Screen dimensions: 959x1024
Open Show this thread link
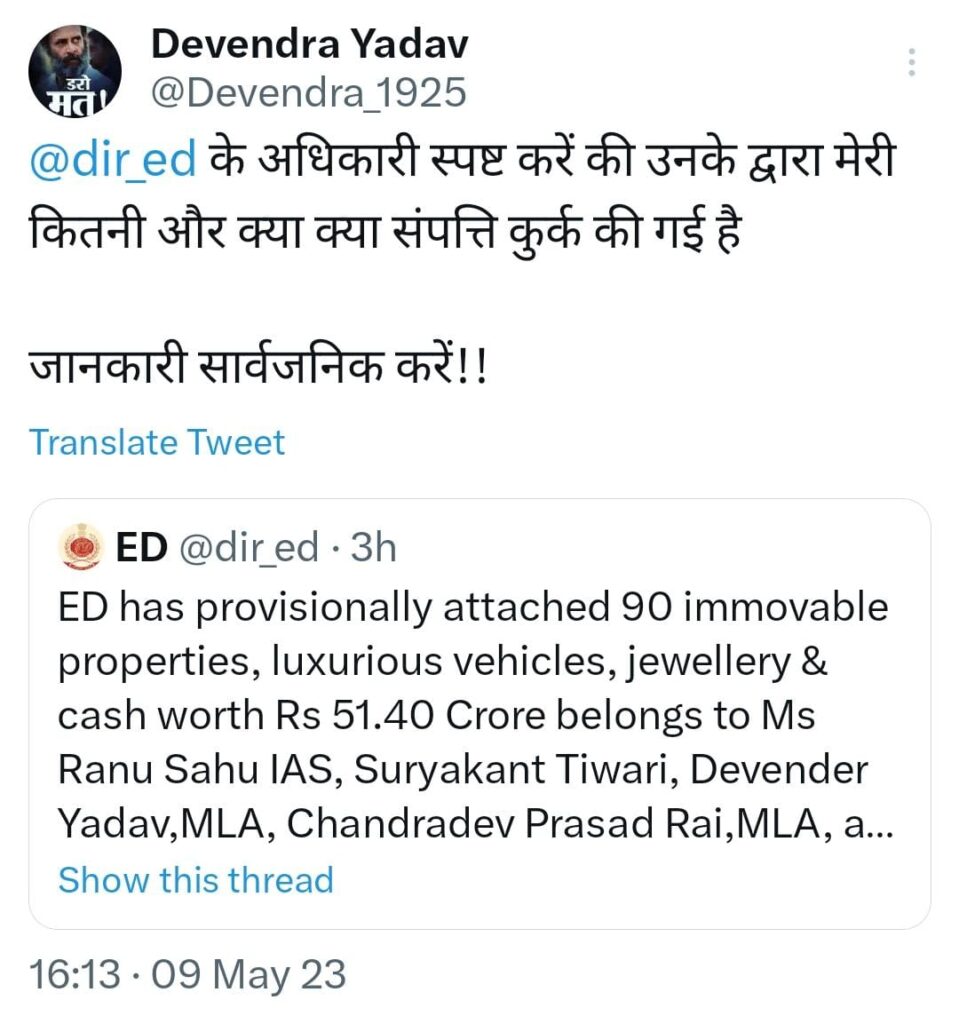point(195,880)
